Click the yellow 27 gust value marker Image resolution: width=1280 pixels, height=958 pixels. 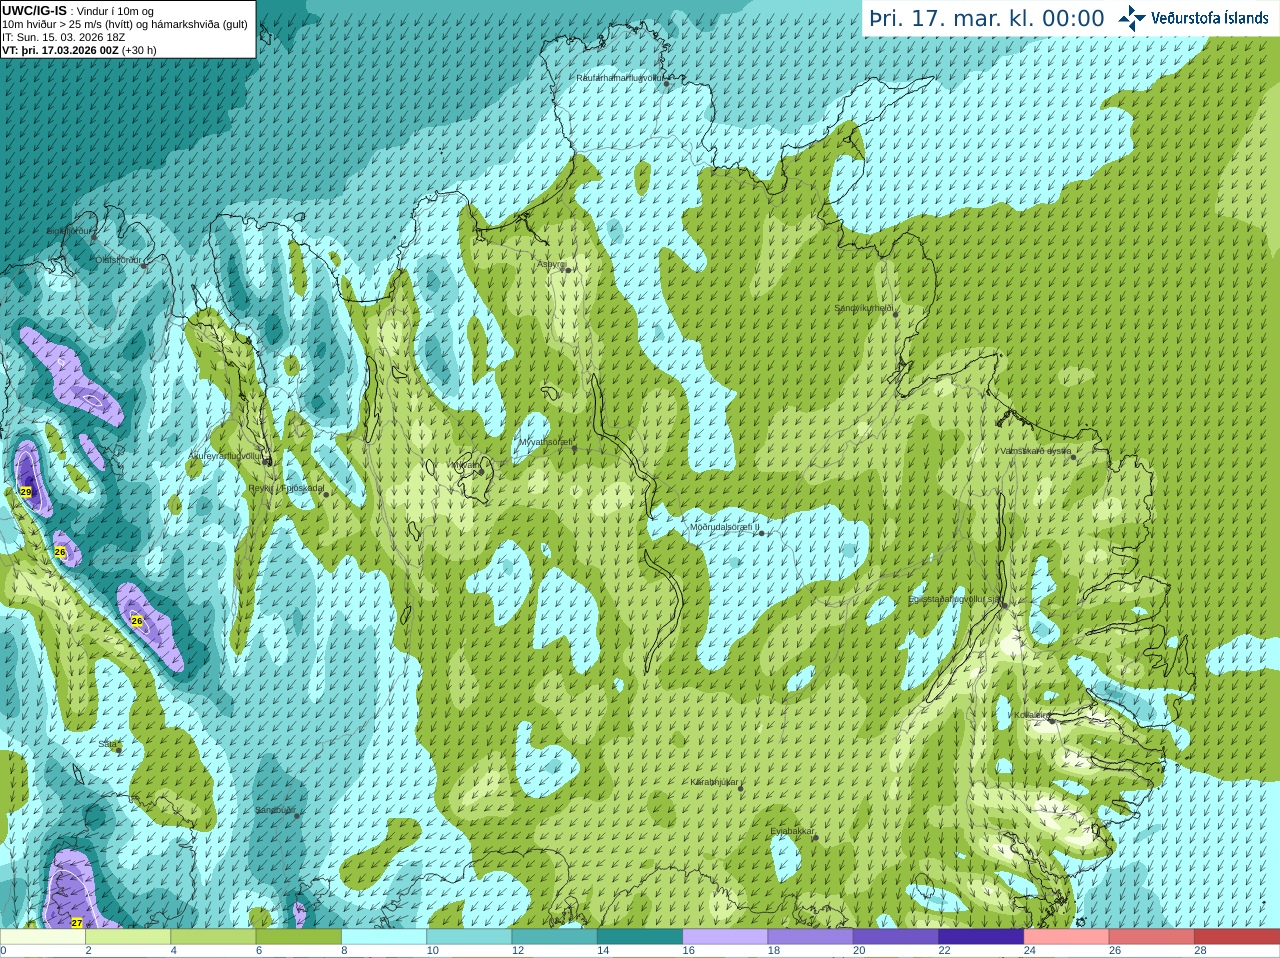coord(77,923)
